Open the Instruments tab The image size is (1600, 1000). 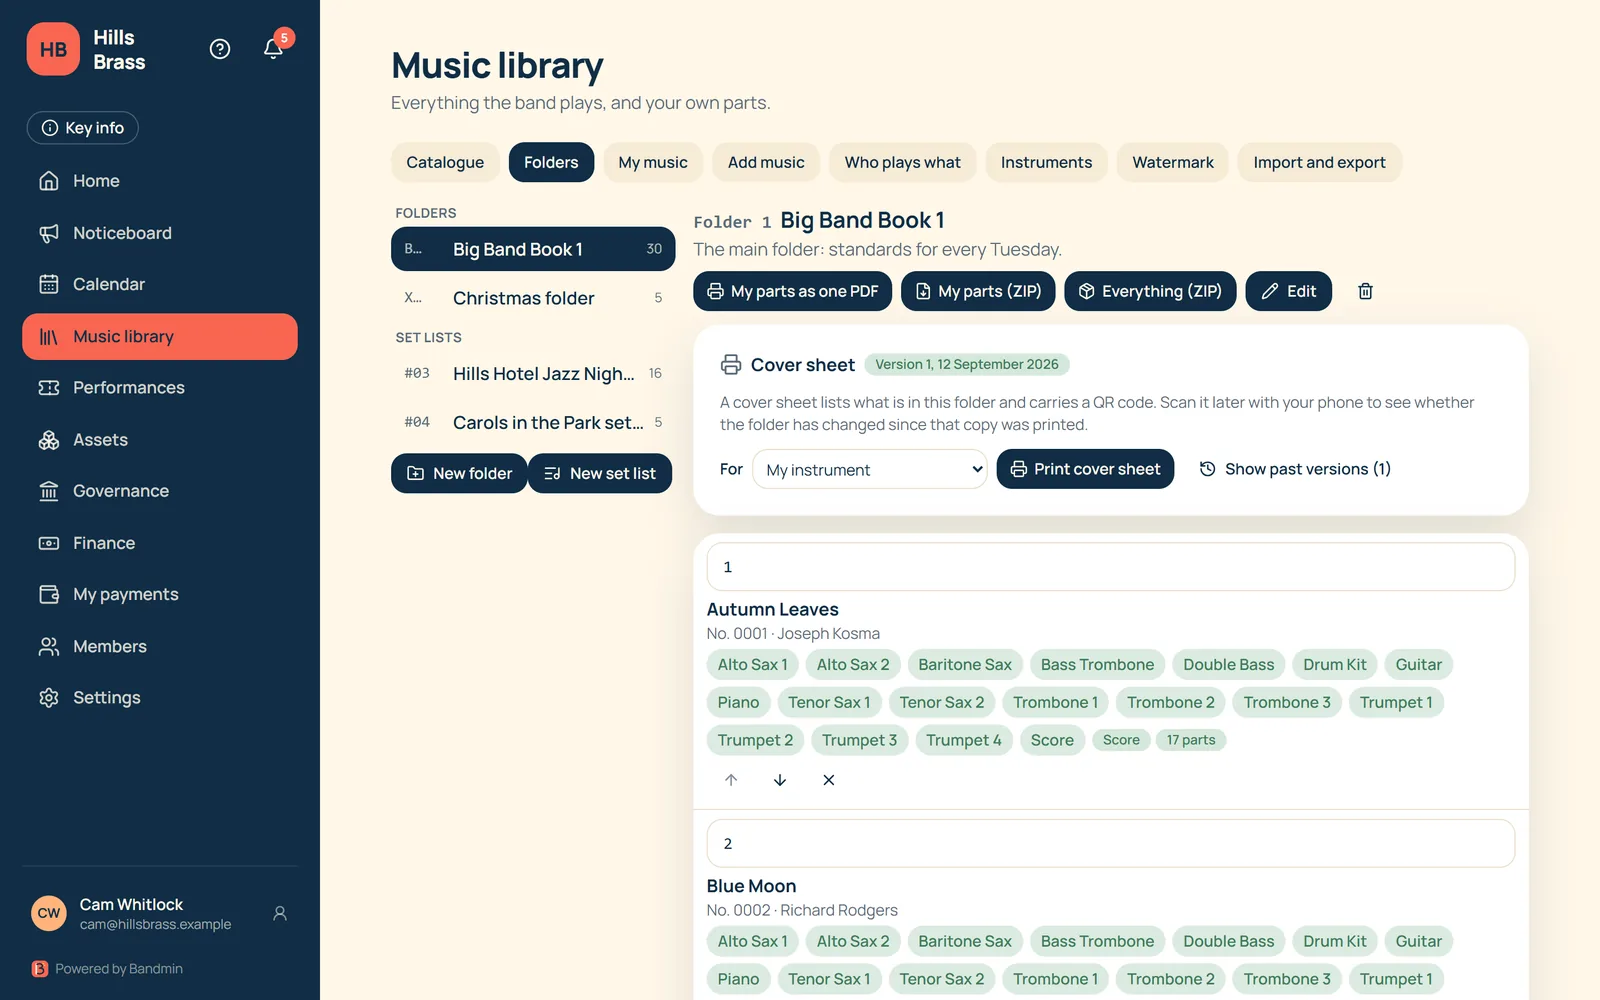[x=1046, y=162]
